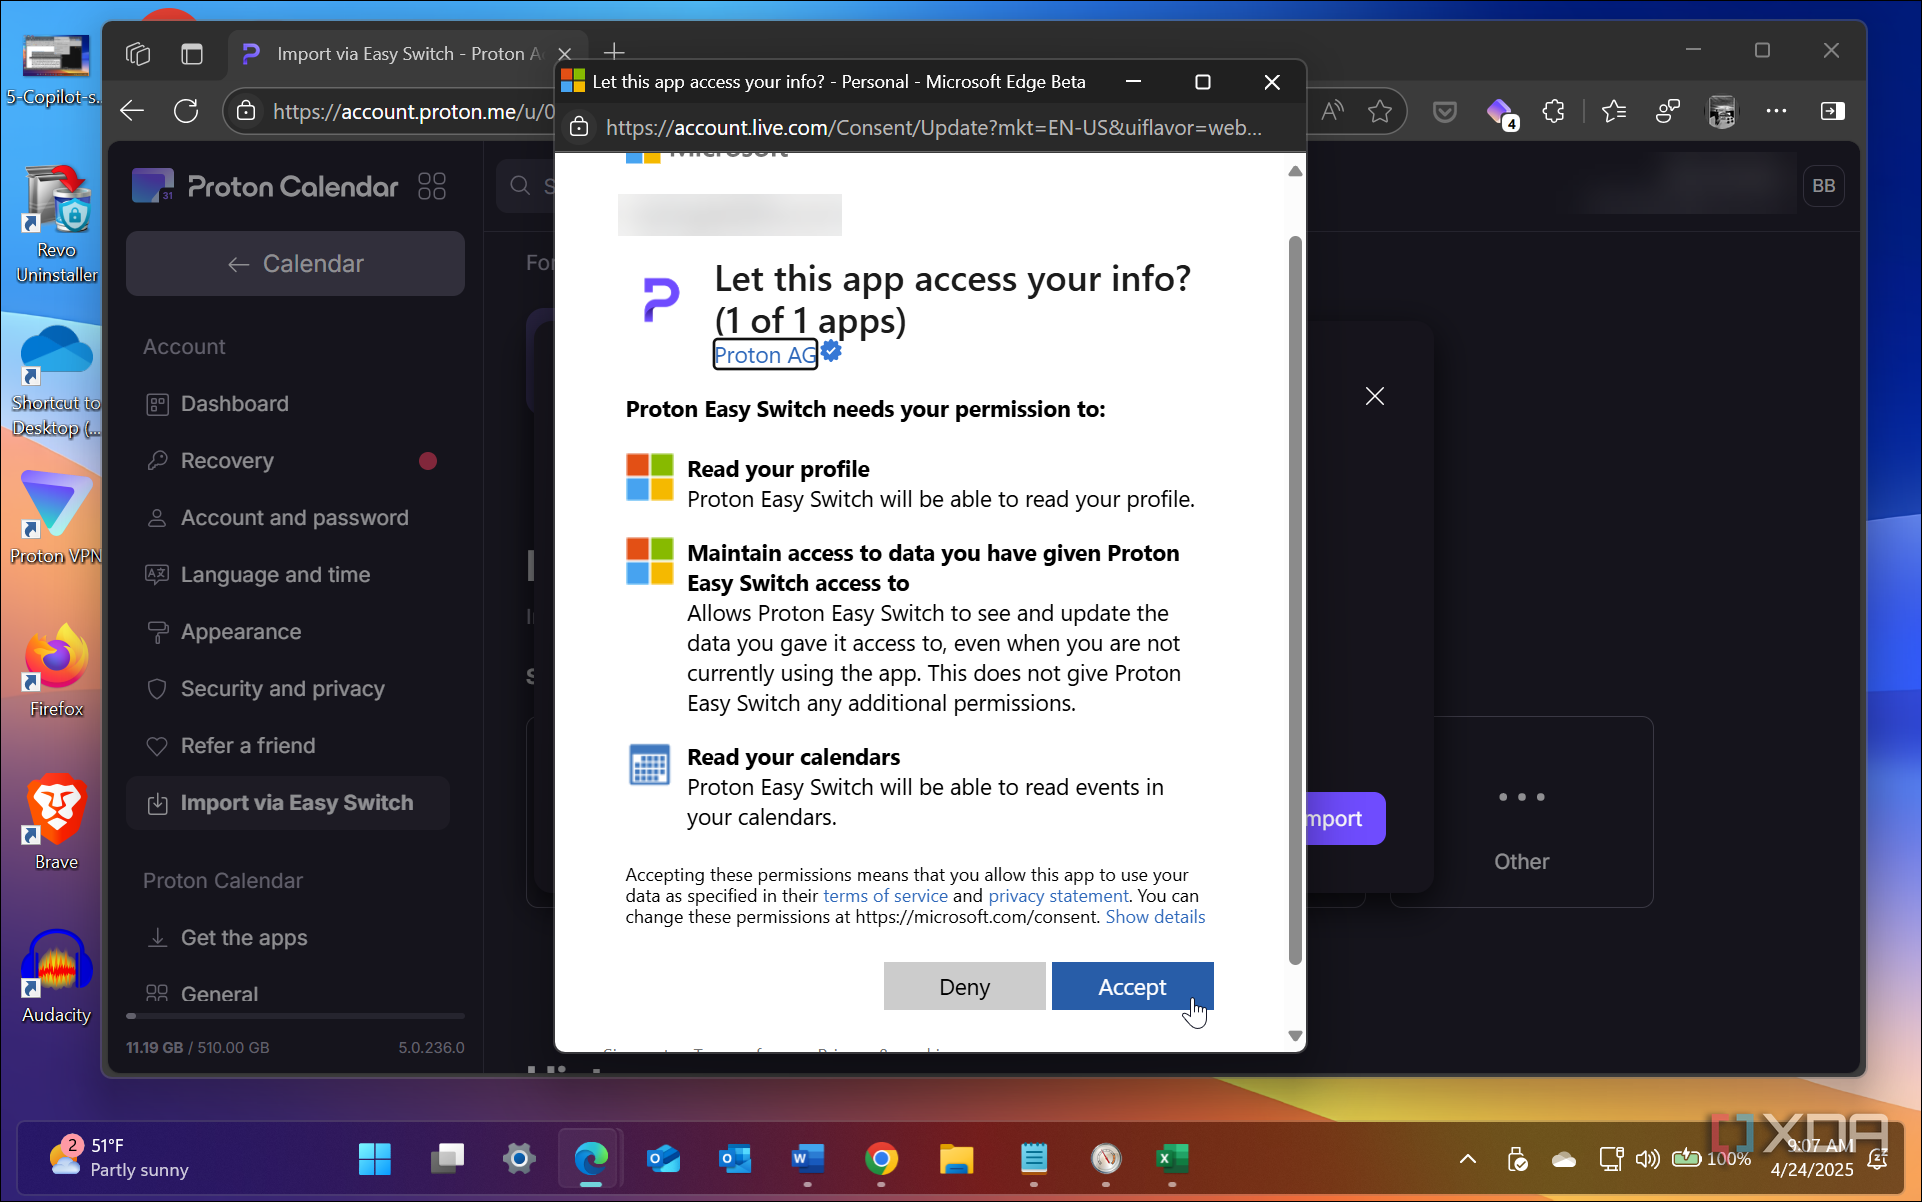This screenshot has width=1922, height=1202.
Task: Open Language and time settings
Action: pos(275,575)
